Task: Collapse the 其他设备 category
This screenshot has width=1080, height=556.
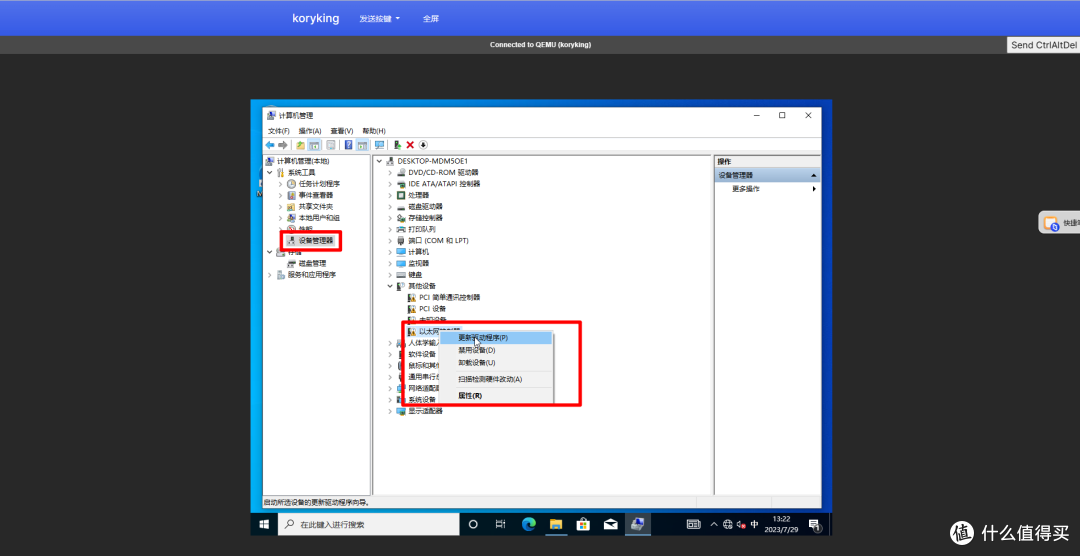Action: [390, 286]
